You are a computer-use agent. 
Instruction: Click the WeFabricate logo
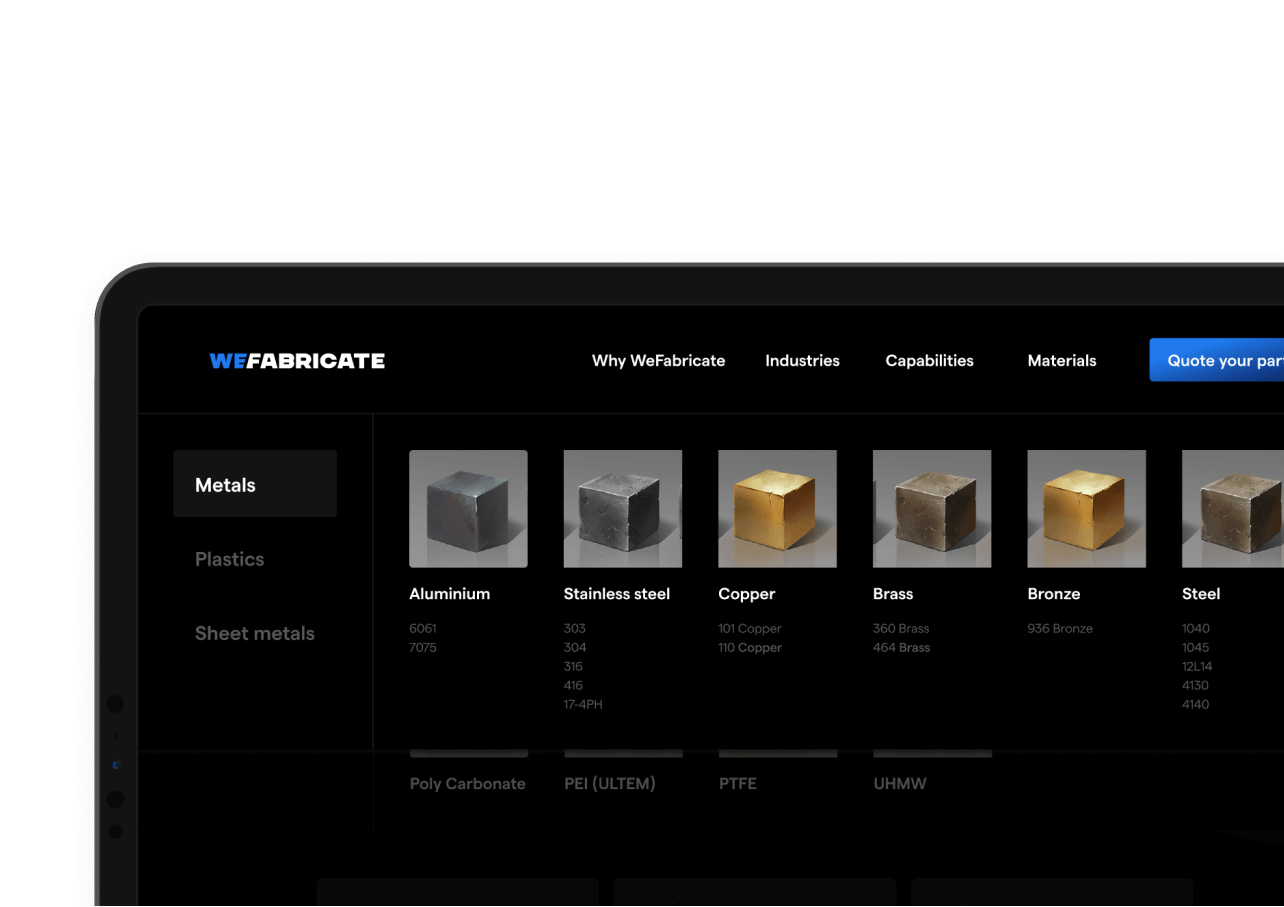(x=297, y=361)
